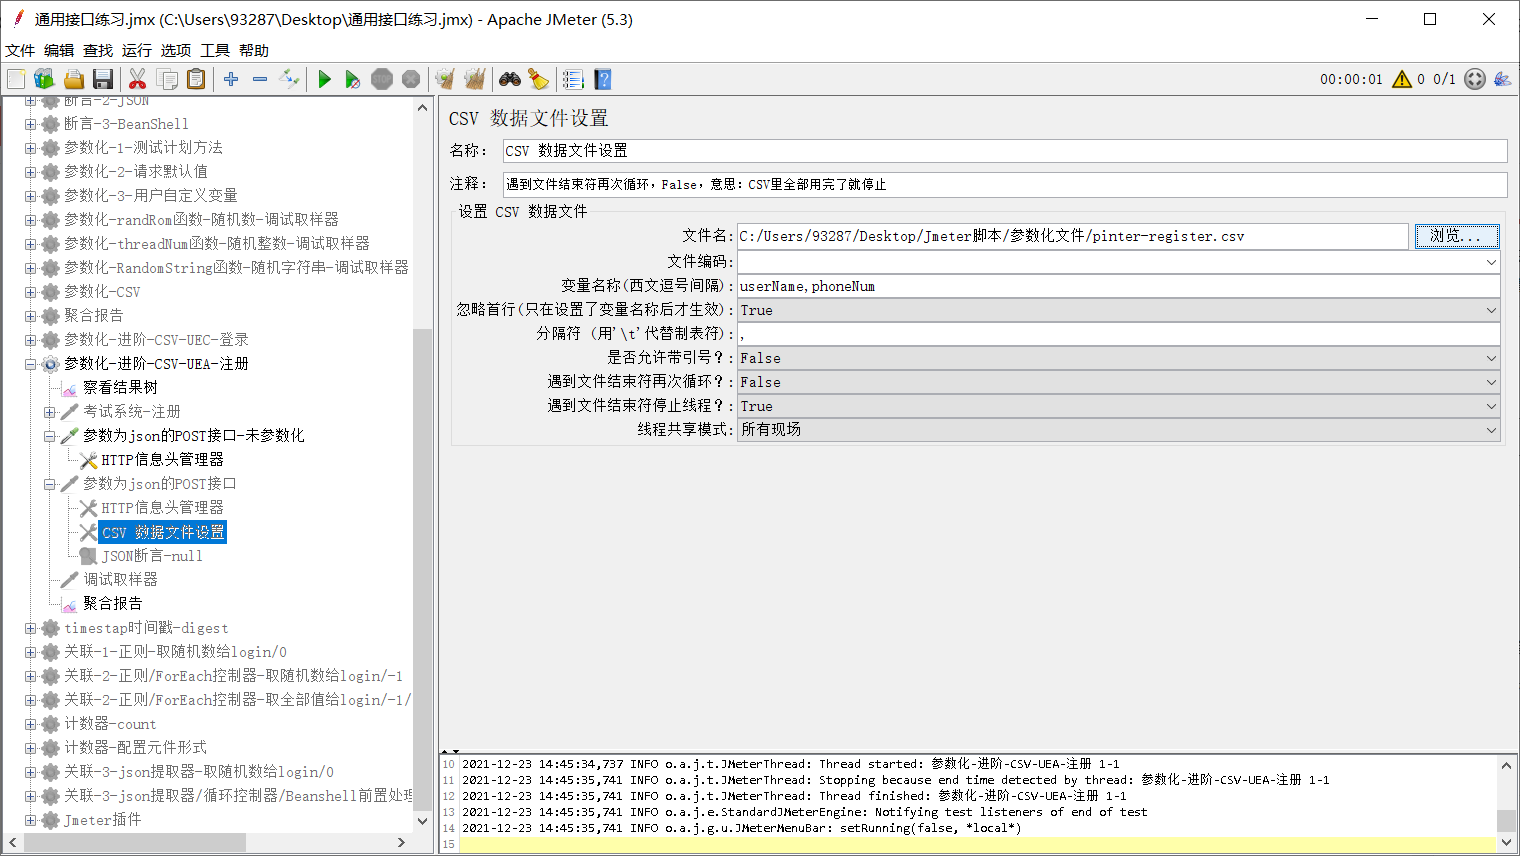This screenshot has width=1520, height=856.
Task: Open function helper dialog icon
Action: (573, 79)
